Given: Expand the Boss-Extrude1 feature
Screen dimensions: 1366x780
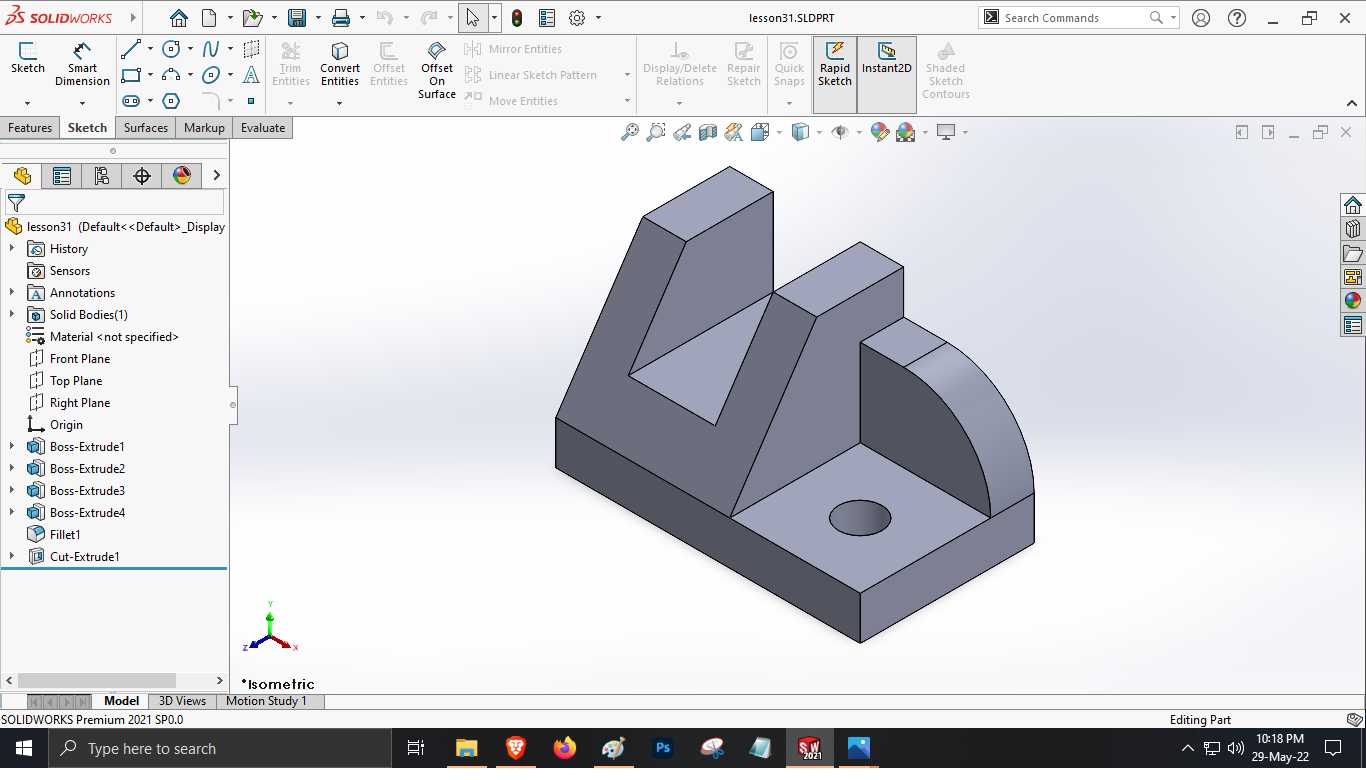Looking at the screenshot, I should pos(12,447).
